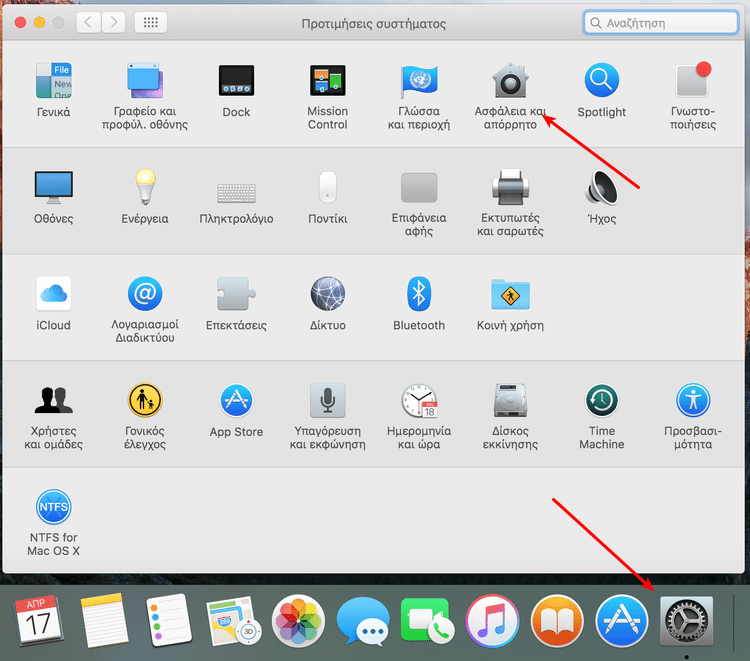The width and height of the screenshot is (750, 661).
Task: Open Messages in the Dock
Action: [x=363, y=621]
